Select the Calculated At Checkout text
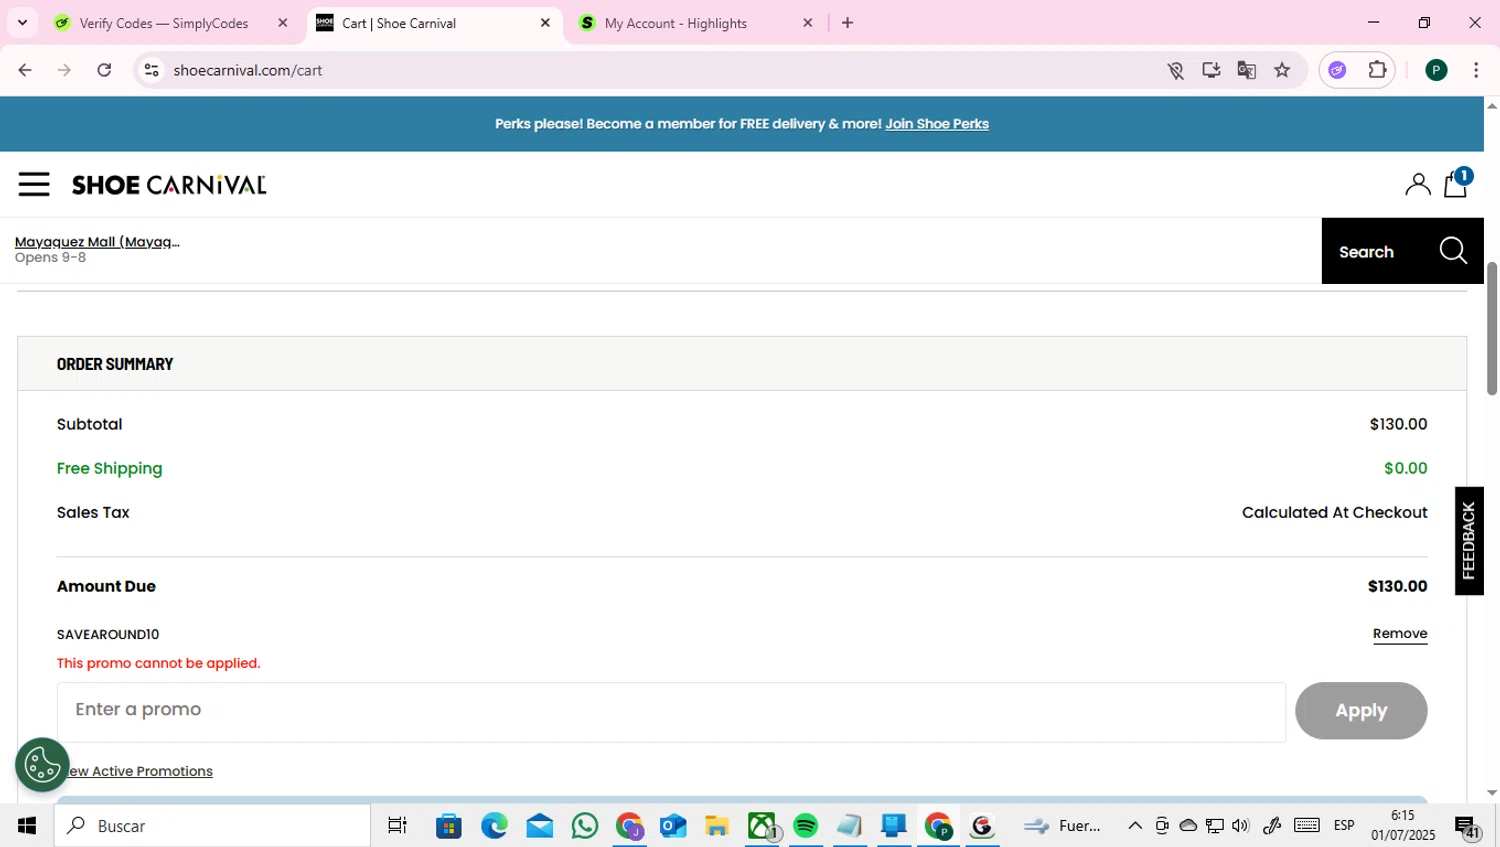The height and width of the screenshot is (847, 1500). click(1334, 512)
